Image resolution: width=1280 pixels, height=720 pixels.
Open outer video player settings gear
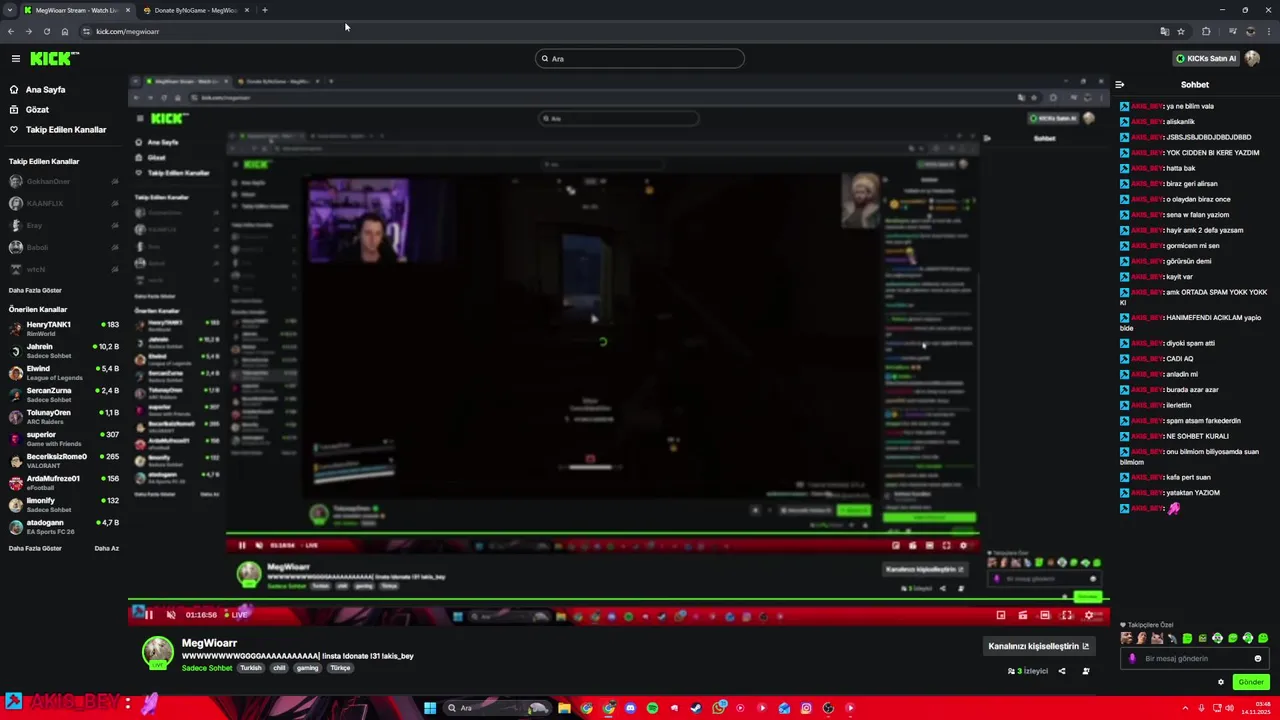point(1089,615)
